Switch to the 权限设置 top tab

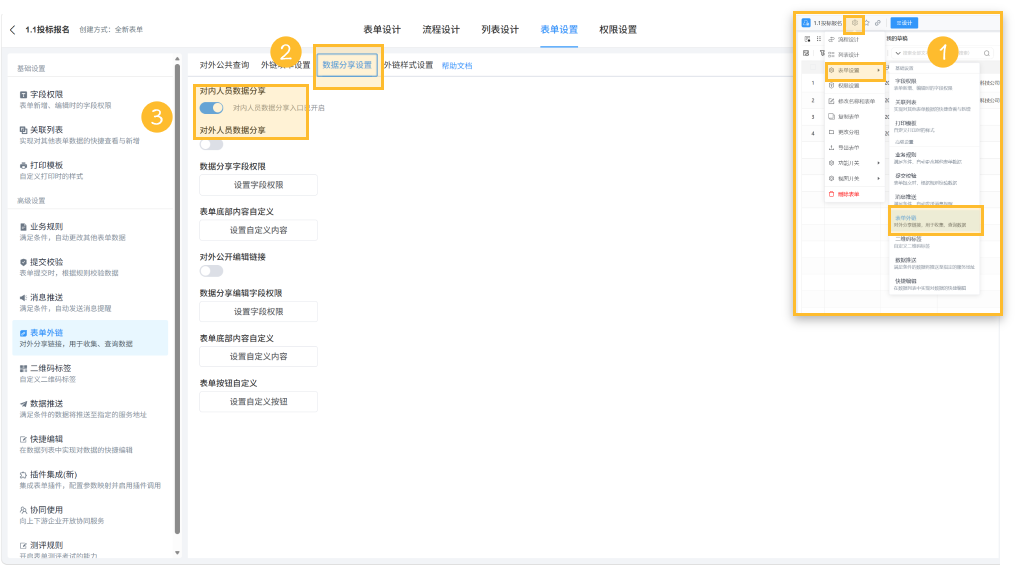click(x=618, y=30)
